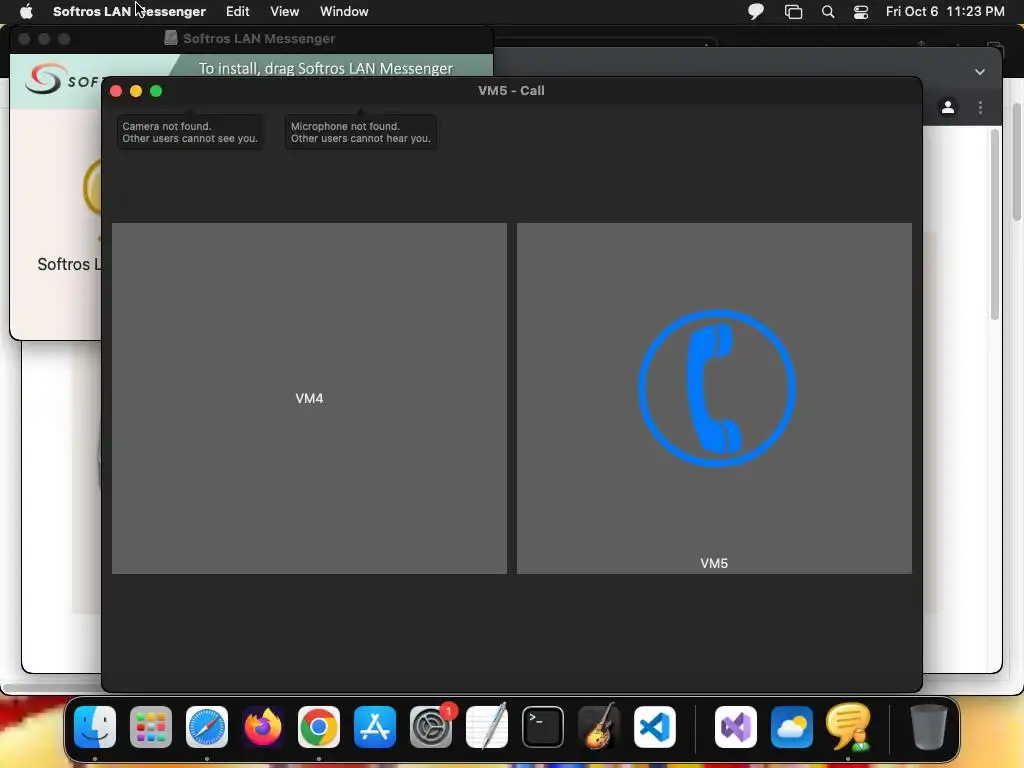Open Firefox from the Dock

tap(263, 727)
